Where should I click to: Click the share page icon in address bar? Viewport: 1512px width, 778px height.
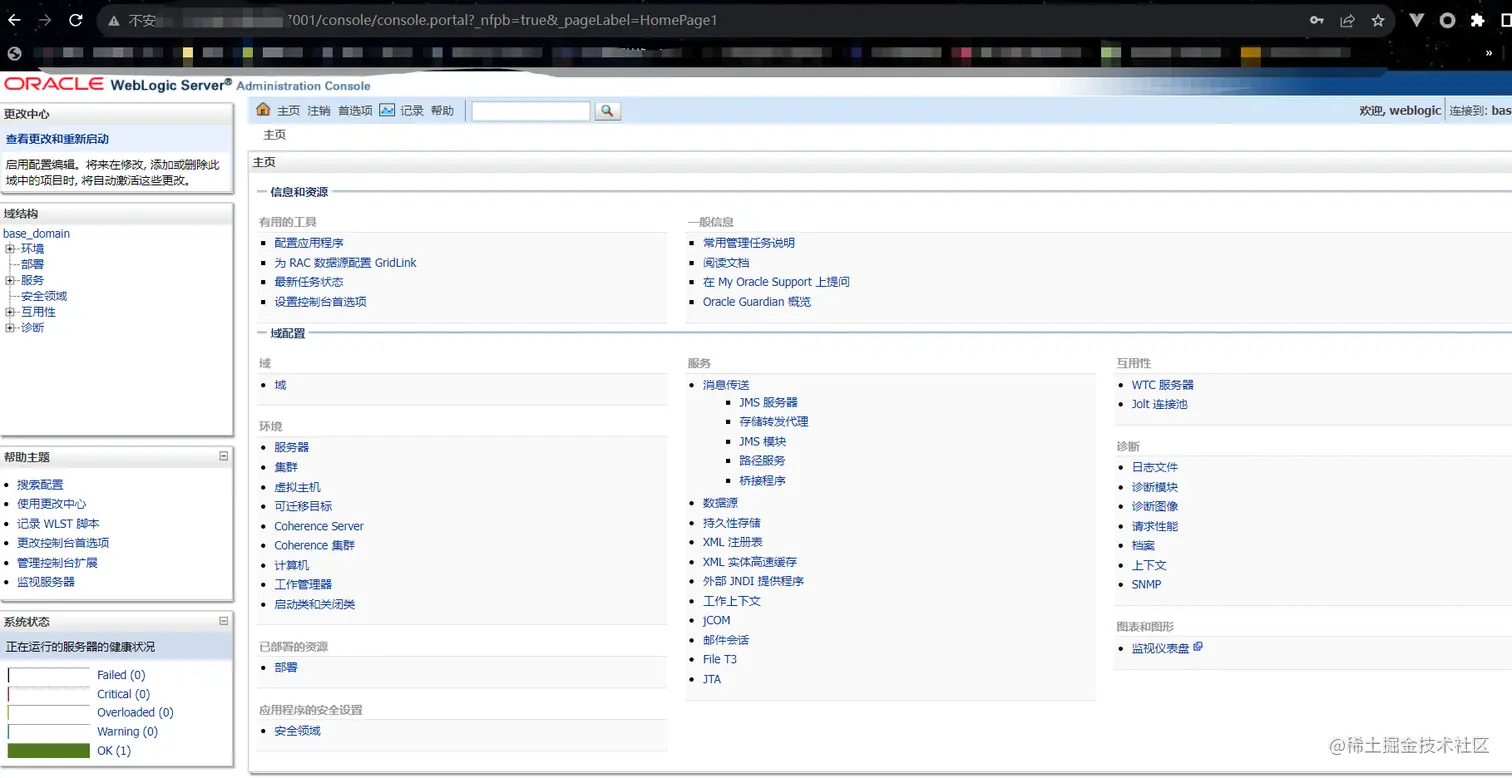[1347, 20]
